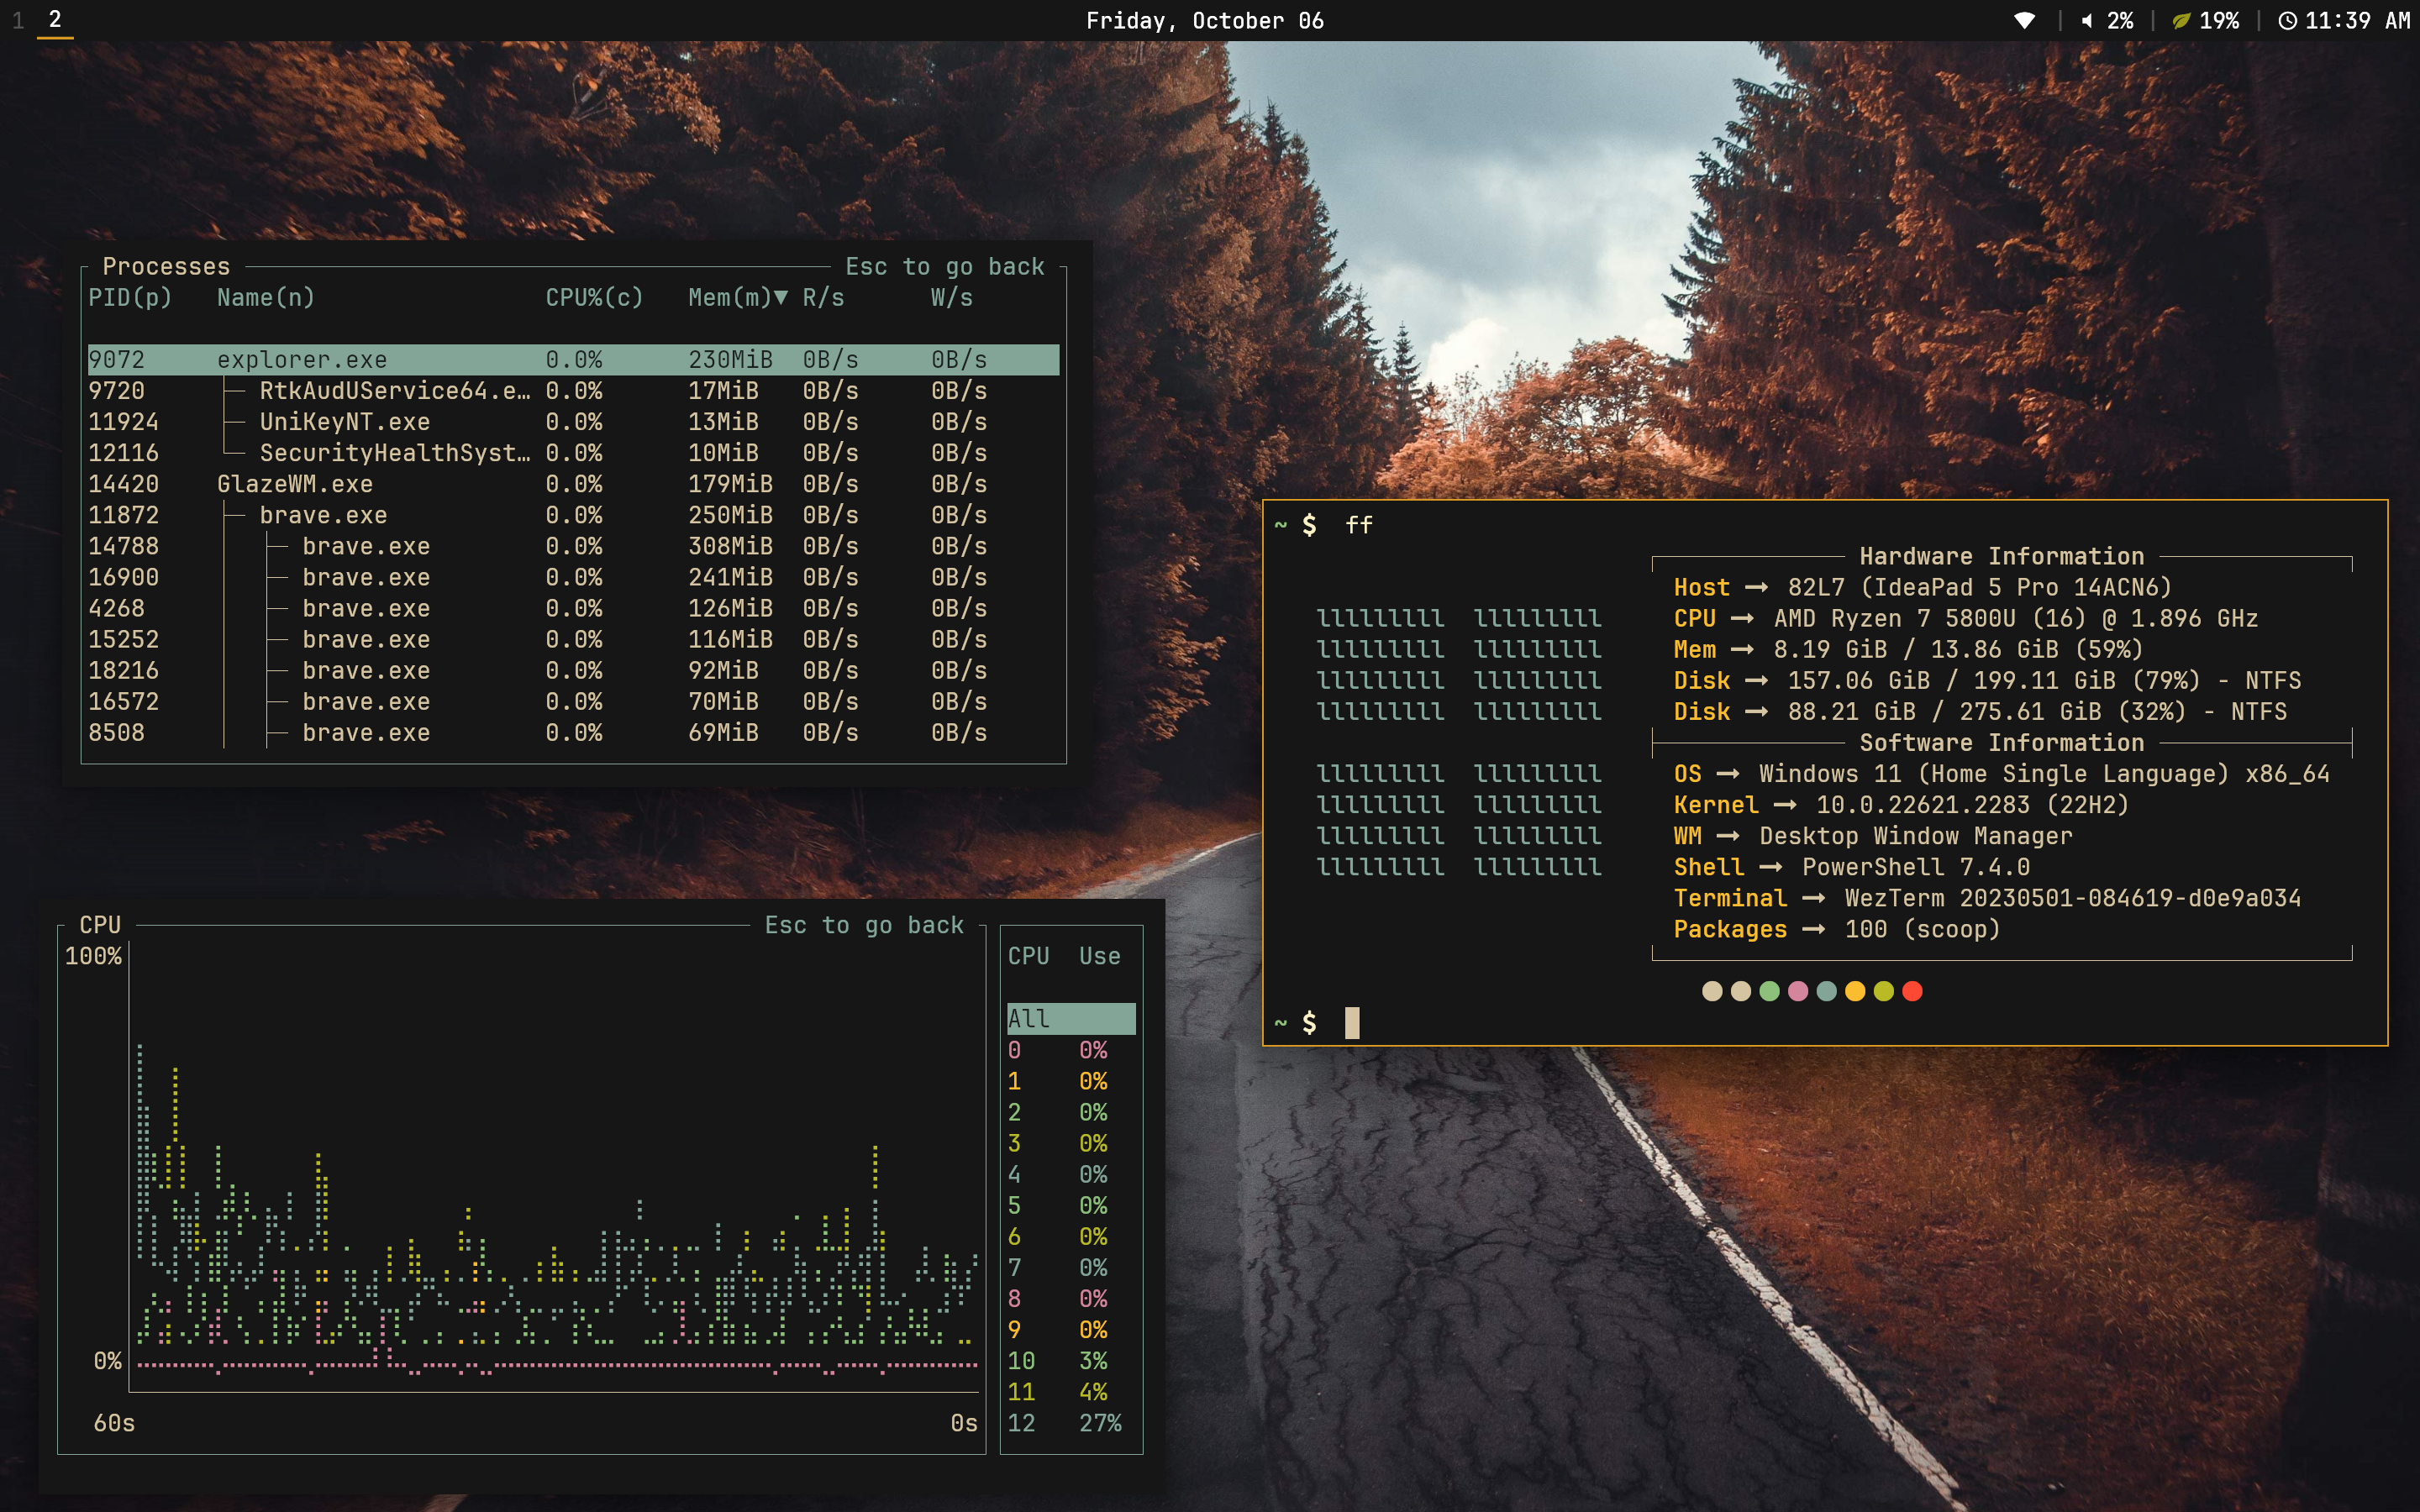Viewport: 2420px width, 1512px height.
Task: Select brave.exe process with PID 11872
Action: (573, 515)
